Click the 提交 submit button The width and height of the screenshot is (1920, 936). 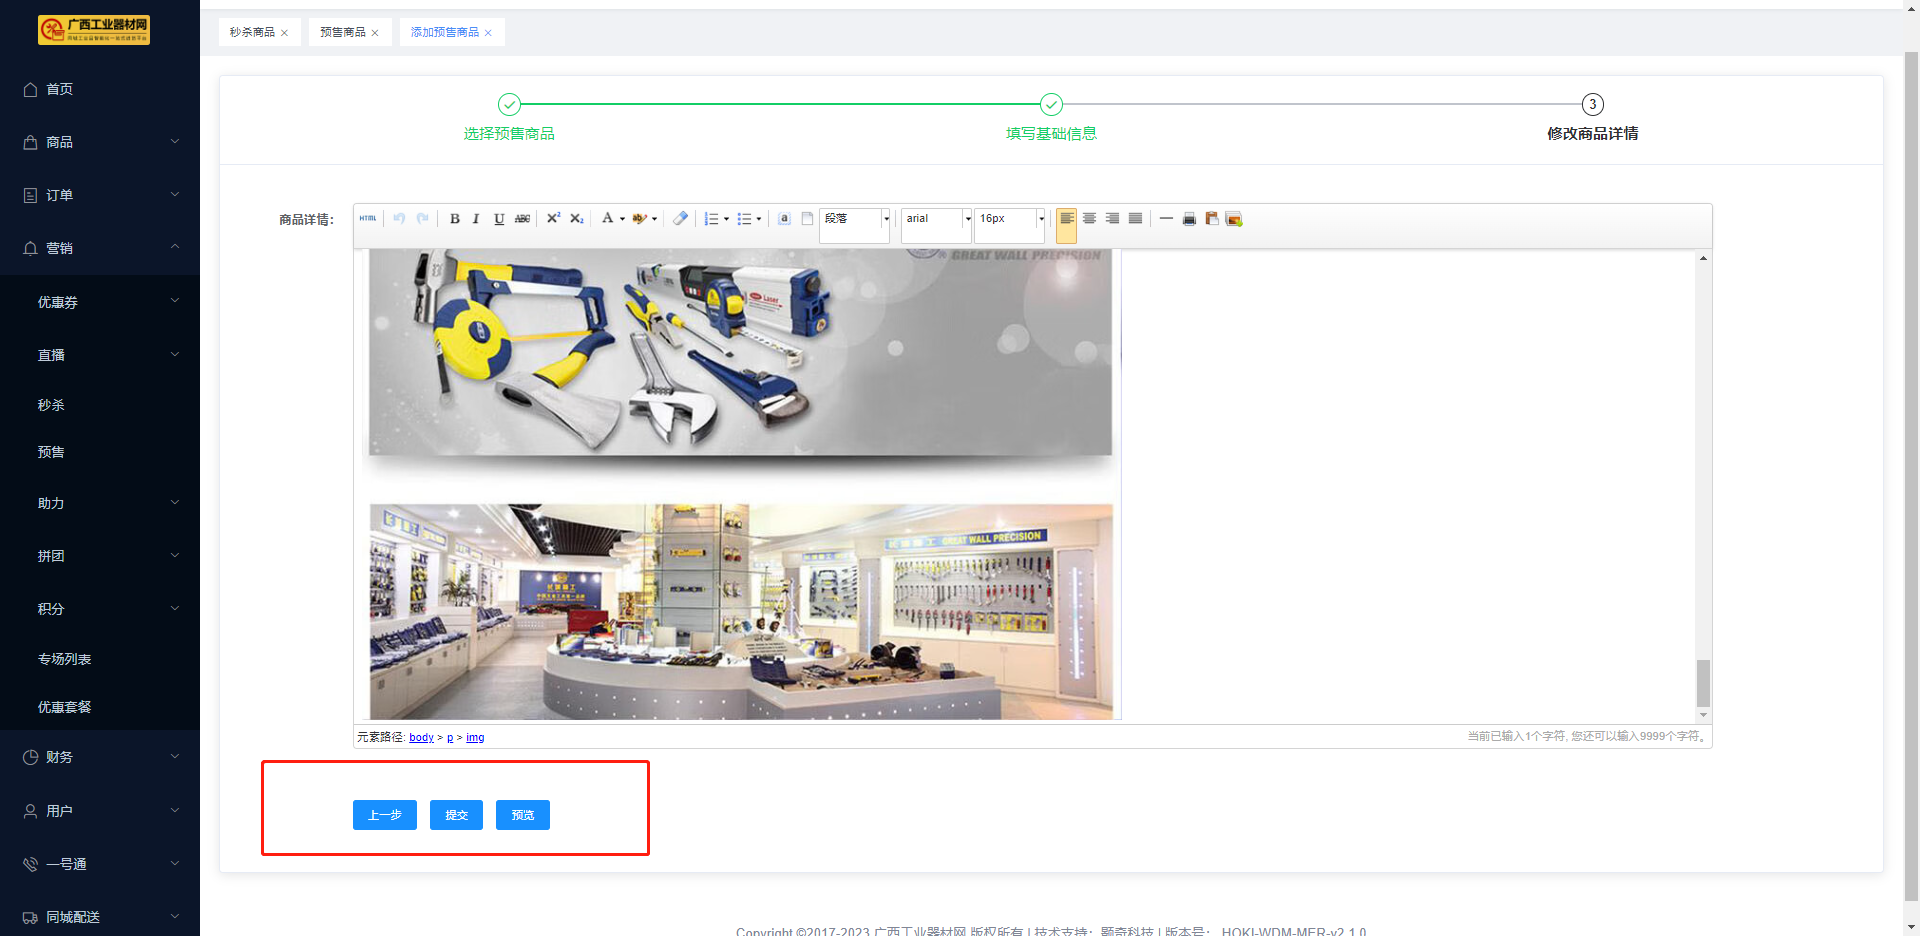[456, 815]
